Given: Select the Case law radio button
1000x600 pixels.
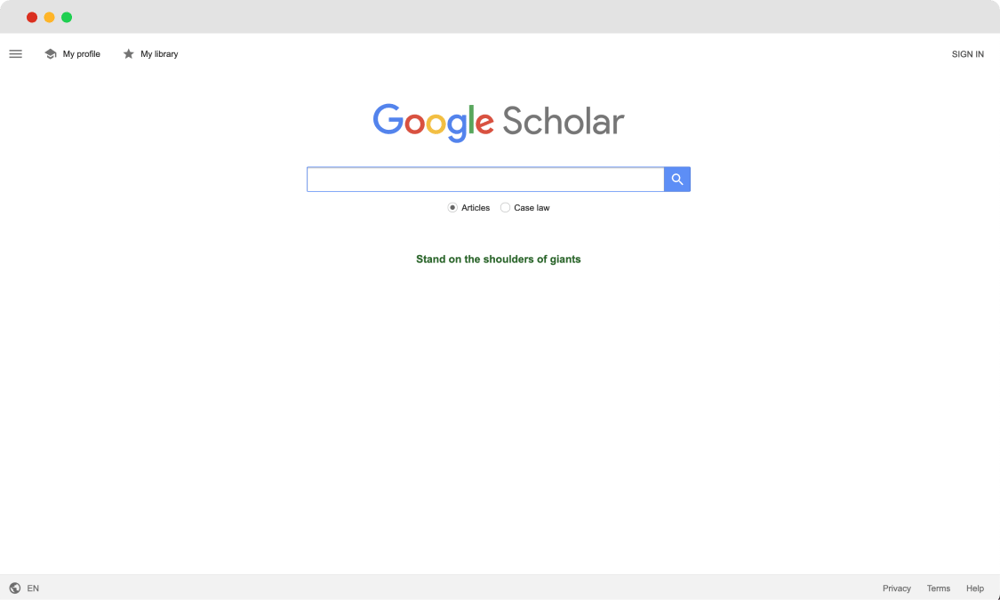Looking at the screenshot, I should click(505, 207).
